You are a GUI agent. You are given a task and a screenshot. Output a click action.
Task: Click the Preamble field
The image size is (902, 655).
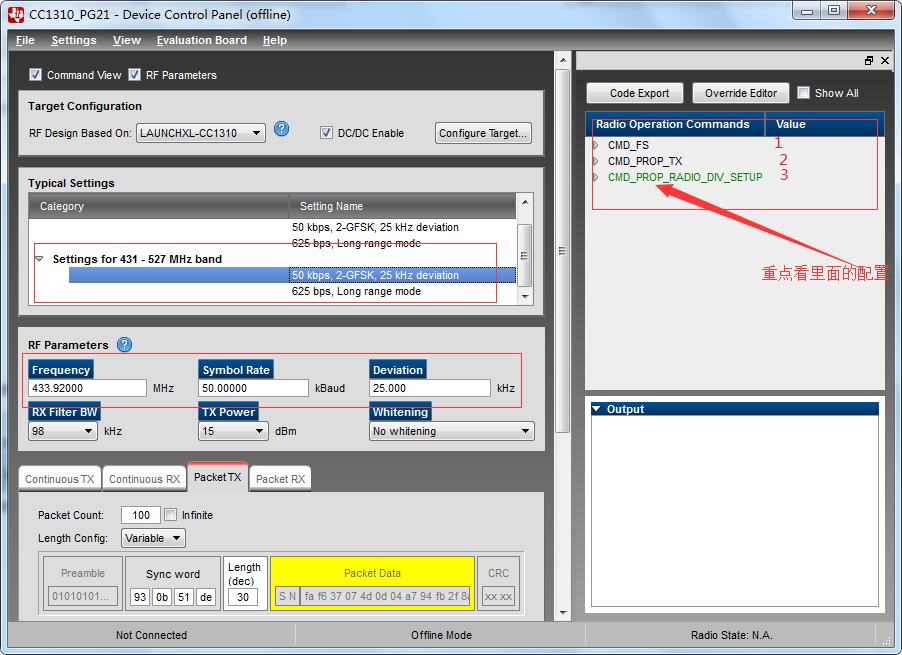pos(83,596)
